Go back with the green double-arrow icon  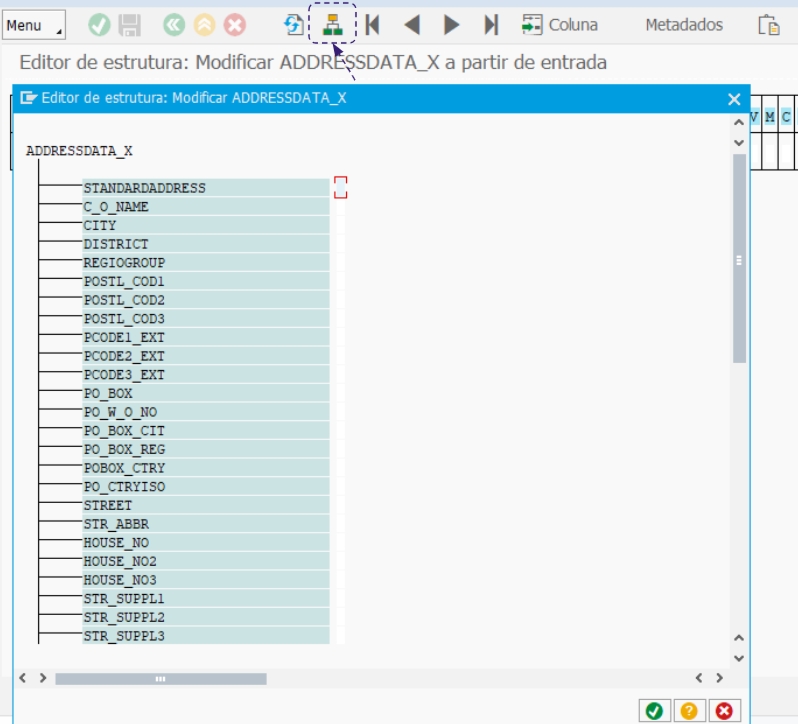tap(173, 25)
